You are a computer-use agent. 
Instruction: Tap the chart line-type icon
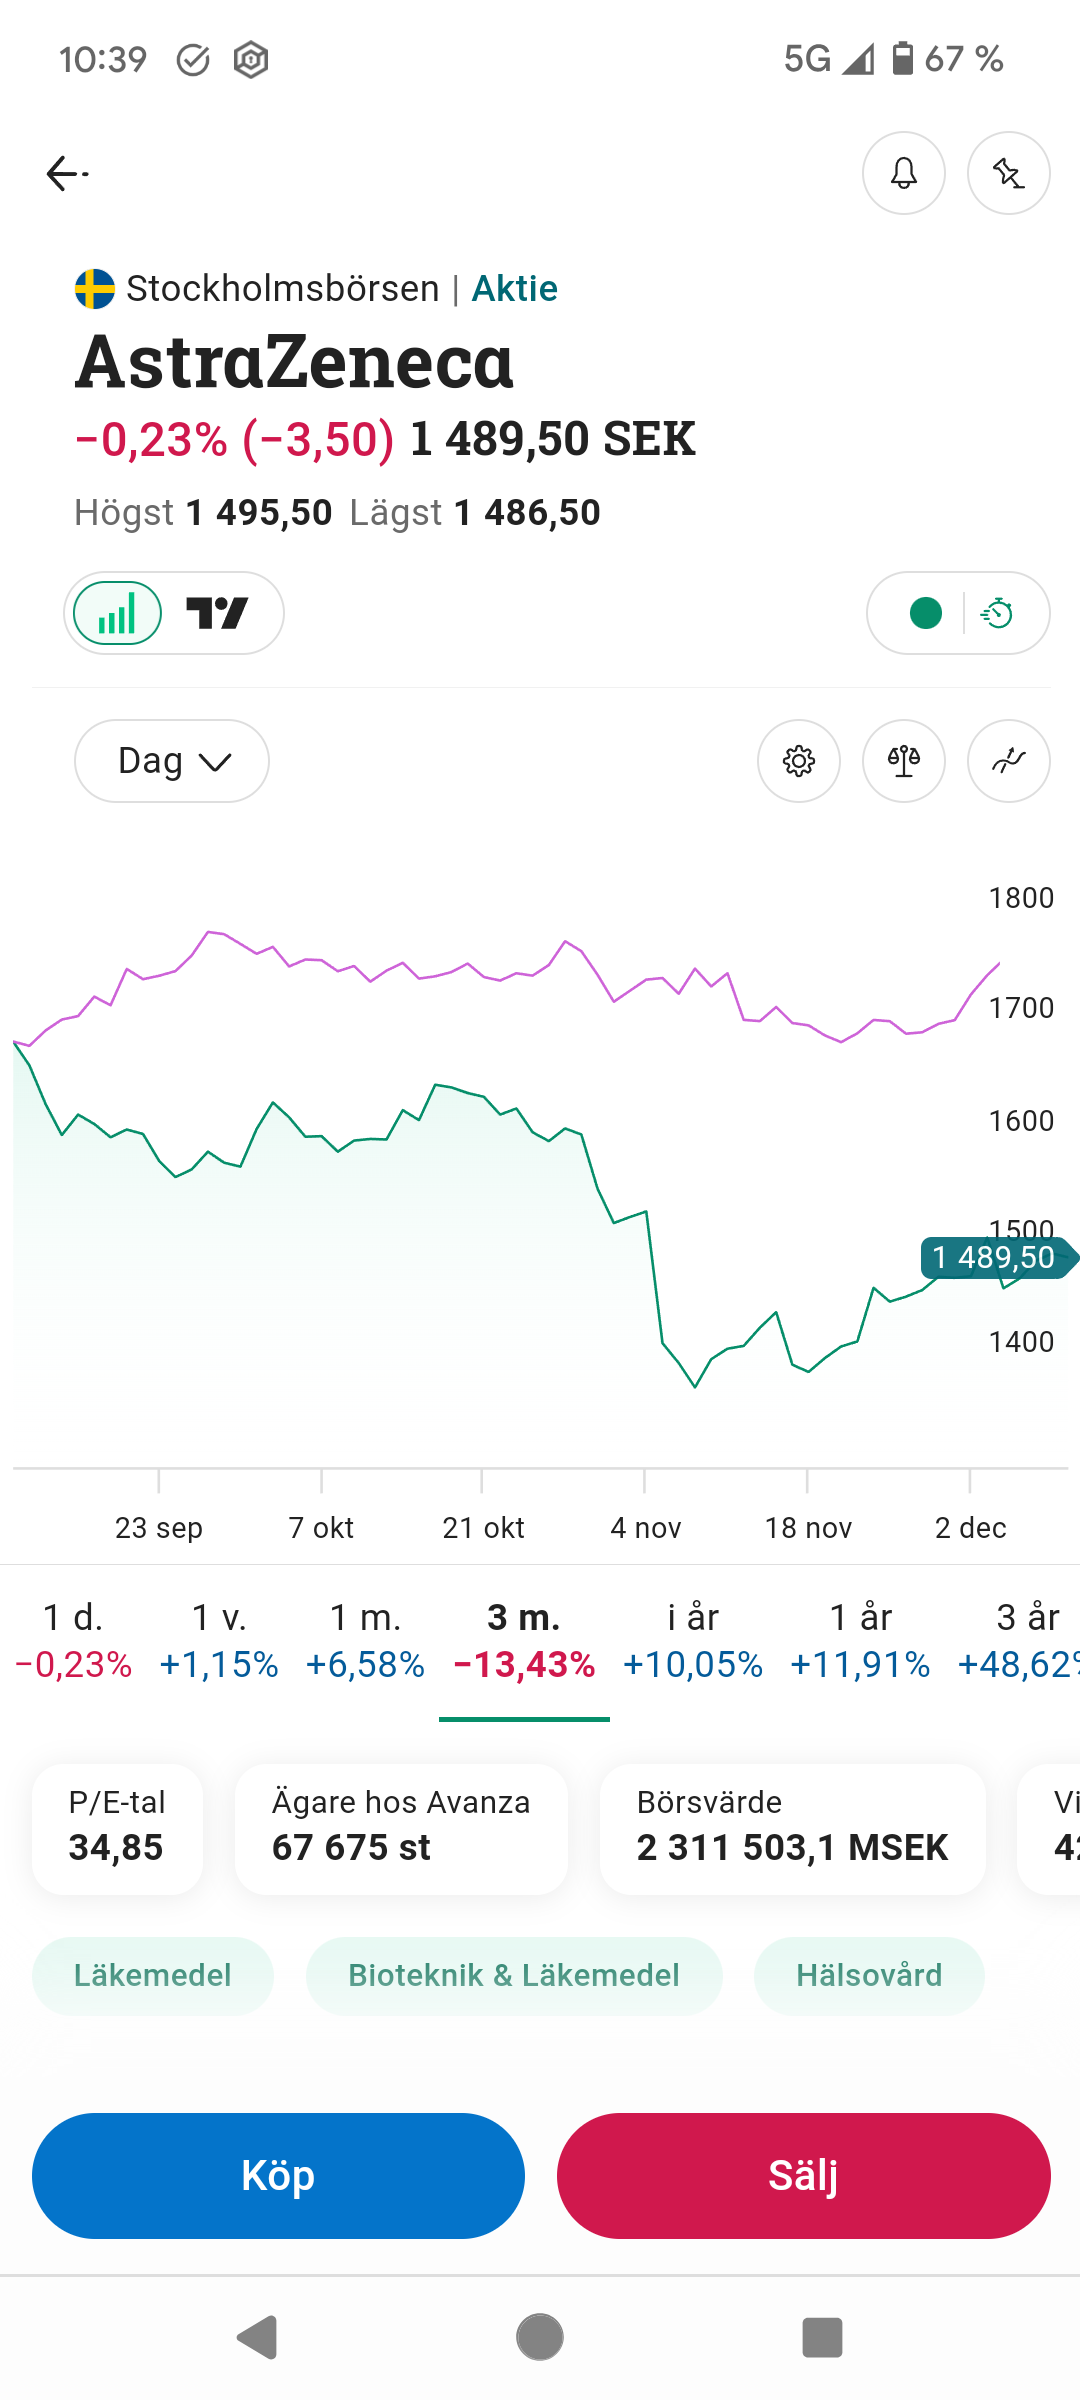(x=1008, y=761)
